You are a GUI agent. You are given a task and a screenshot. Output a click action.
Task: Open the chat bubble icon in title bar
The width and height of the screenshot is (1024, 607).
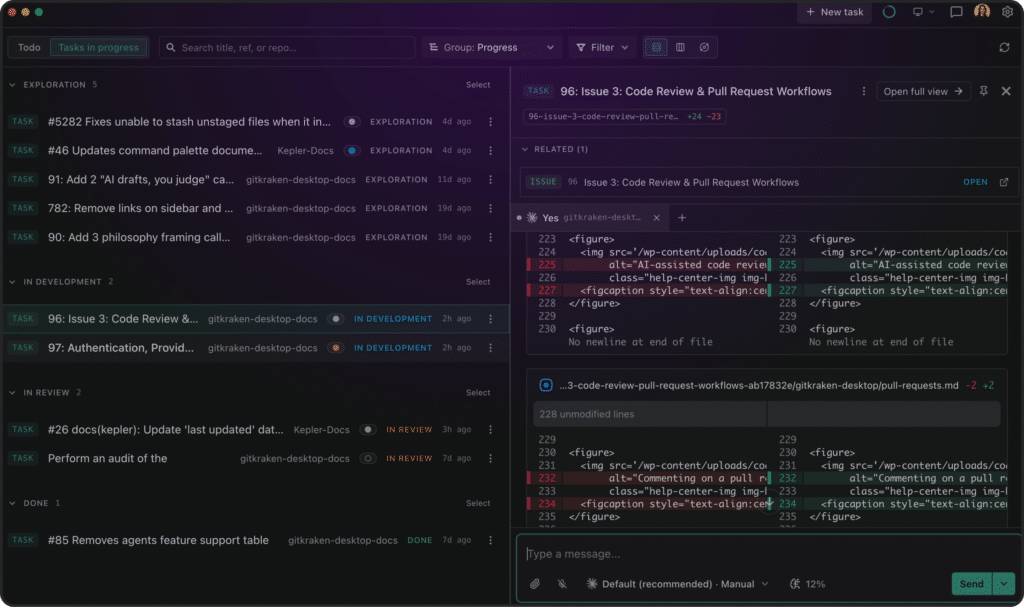tap(956, 12)
